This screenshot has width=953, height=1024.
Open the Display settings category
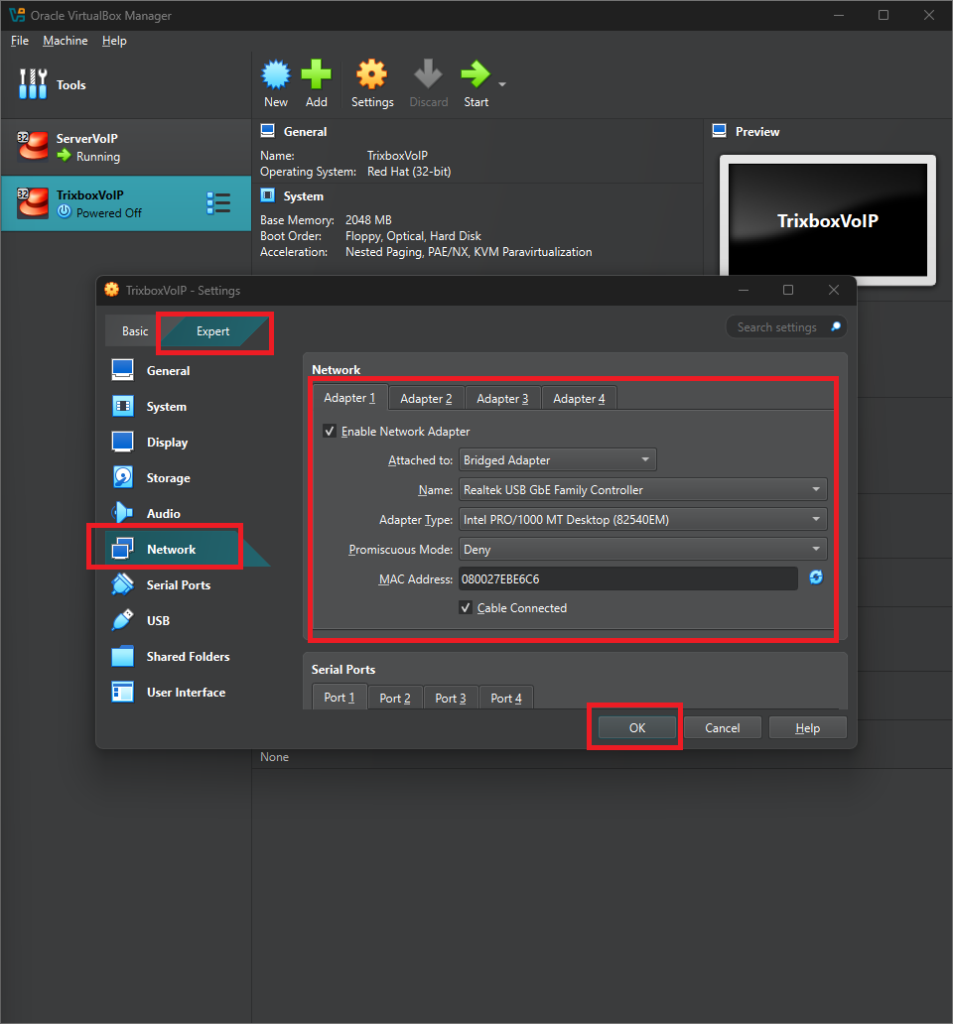(x=167, y=442)
